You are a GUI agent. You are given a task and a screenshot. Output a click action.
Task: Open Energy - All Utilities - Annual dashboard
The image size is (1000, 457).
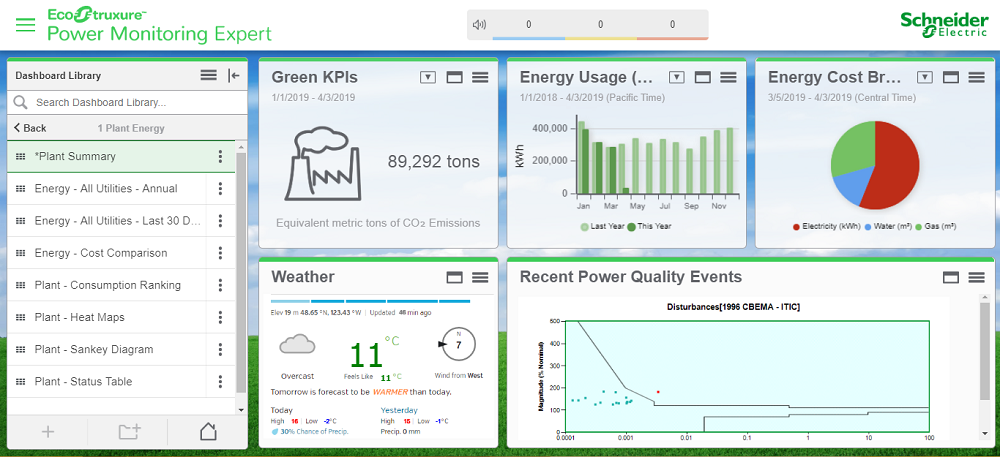click(x=107, y=189)
